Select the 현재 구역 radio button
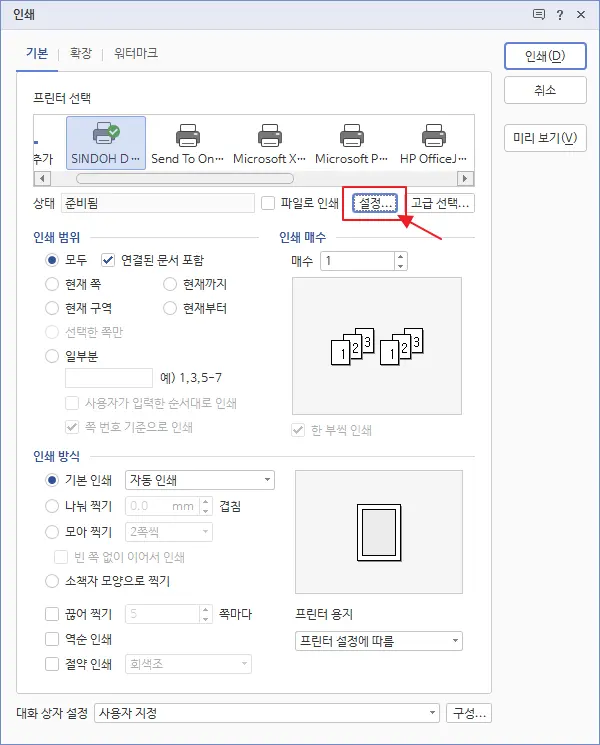This screenshot has width=600, height=745. pyautogui.click(x=52, y=308)
